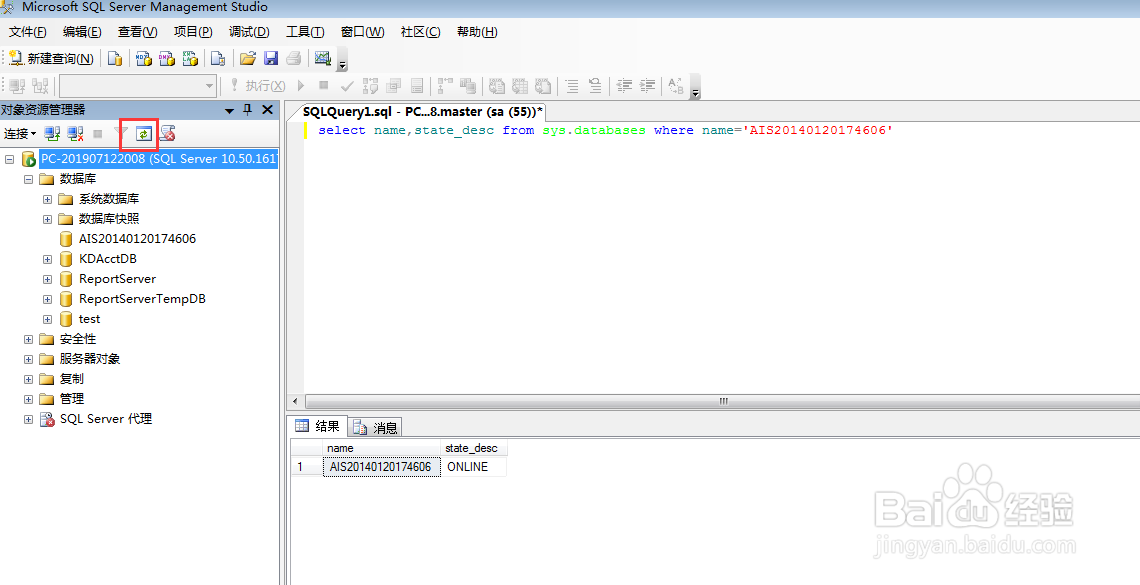Screen dimensions: 1140x585
Task: Switch to Results to Grid
Action: 520,86
